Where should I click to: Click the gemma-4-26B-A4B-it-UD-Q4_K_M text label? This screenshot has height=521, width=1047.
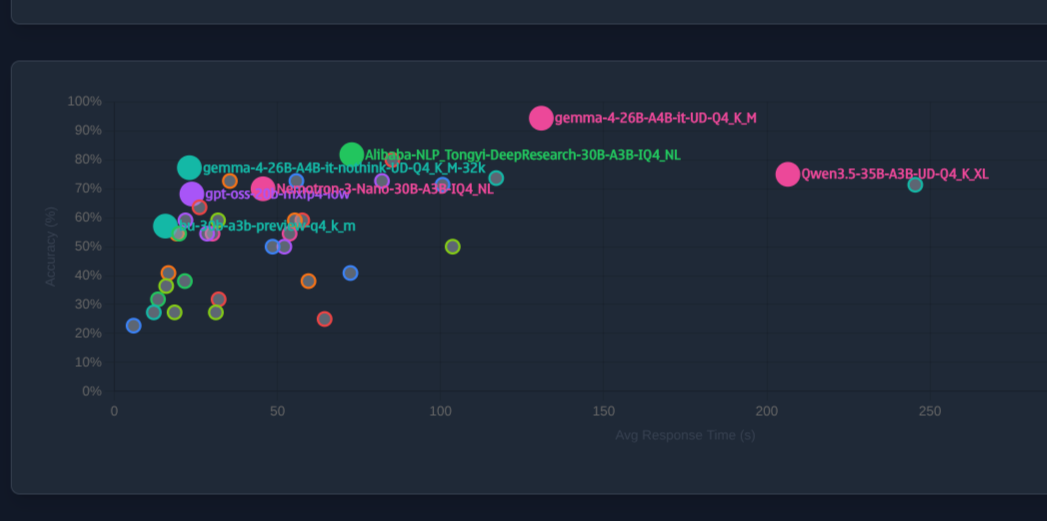pyautogui.click(x=655, y=118)
